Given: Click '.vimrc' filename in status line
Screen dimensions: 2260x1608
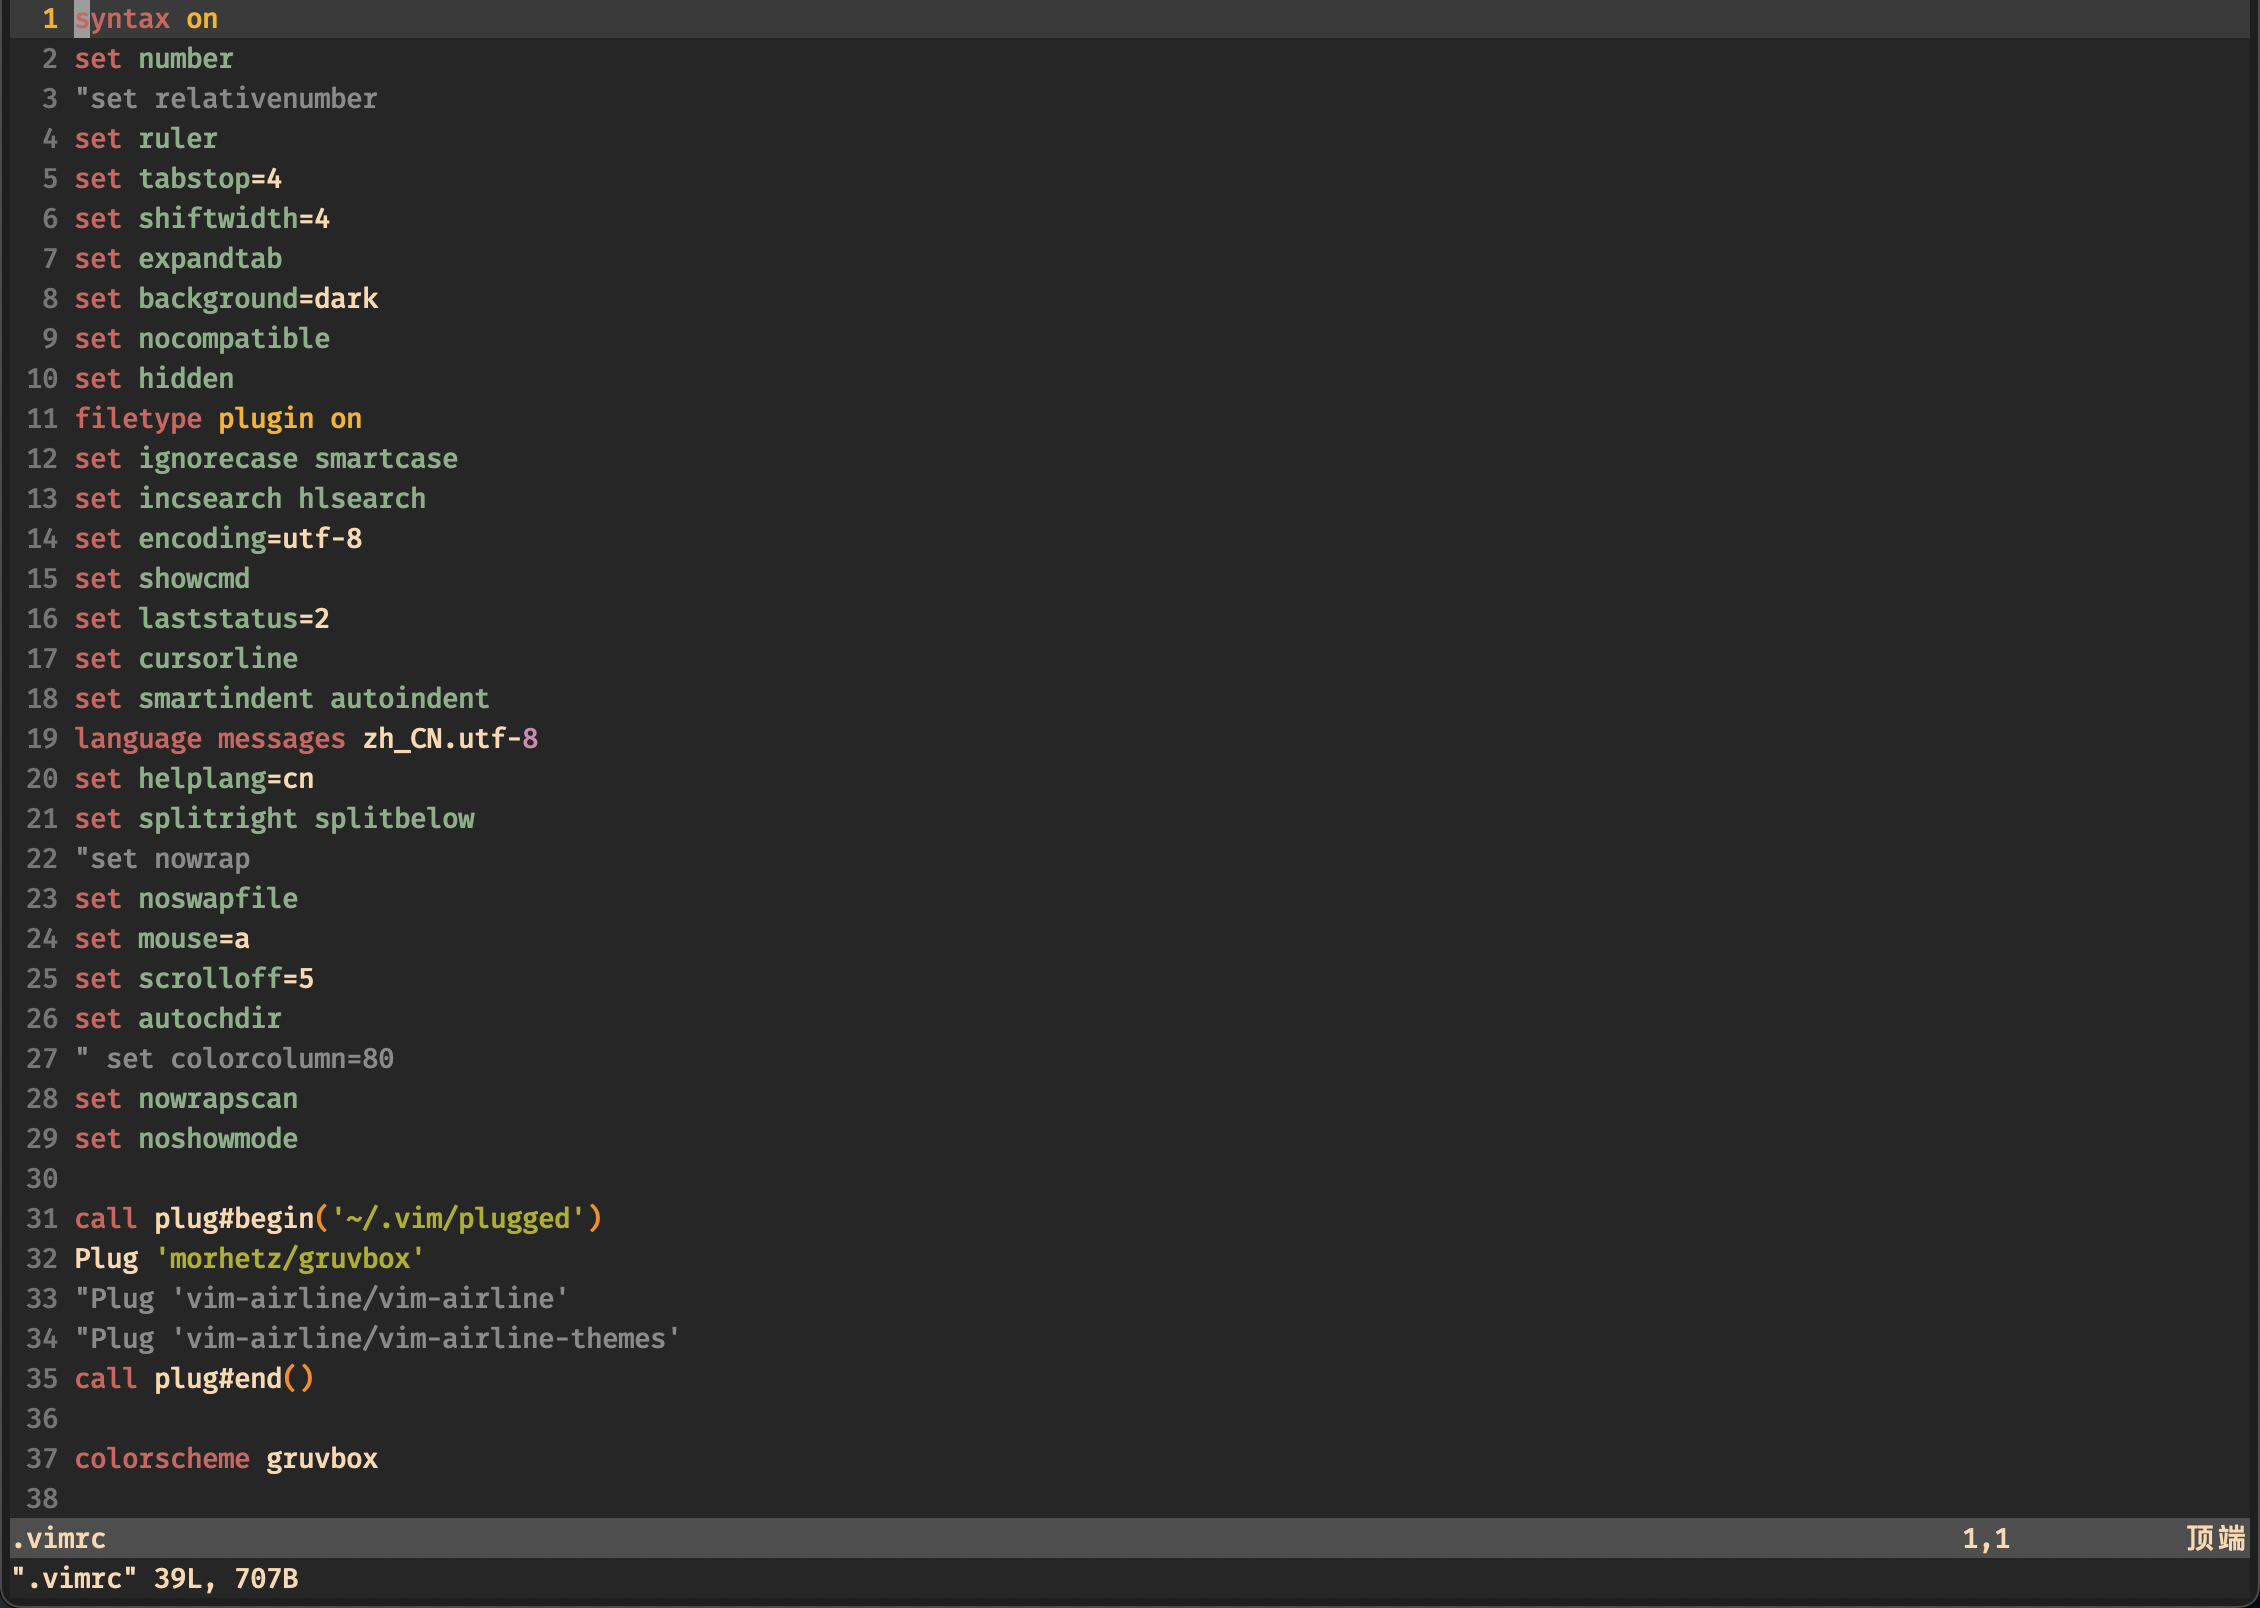Looking at the screenshot, I should pos(59,1539).
